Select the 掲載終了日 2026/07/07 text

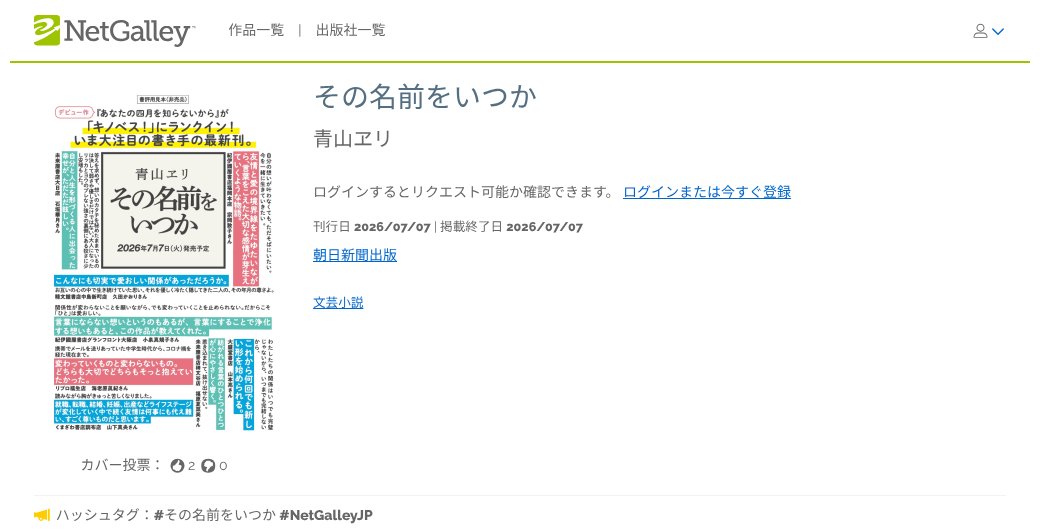point(511,227)
